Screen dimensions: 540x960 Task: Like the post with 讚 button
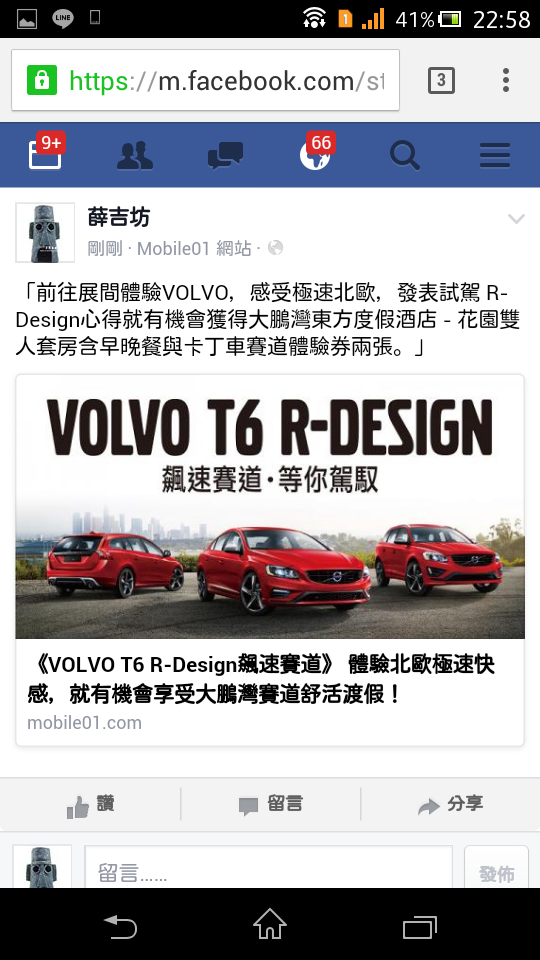click(x=91, y=805)
